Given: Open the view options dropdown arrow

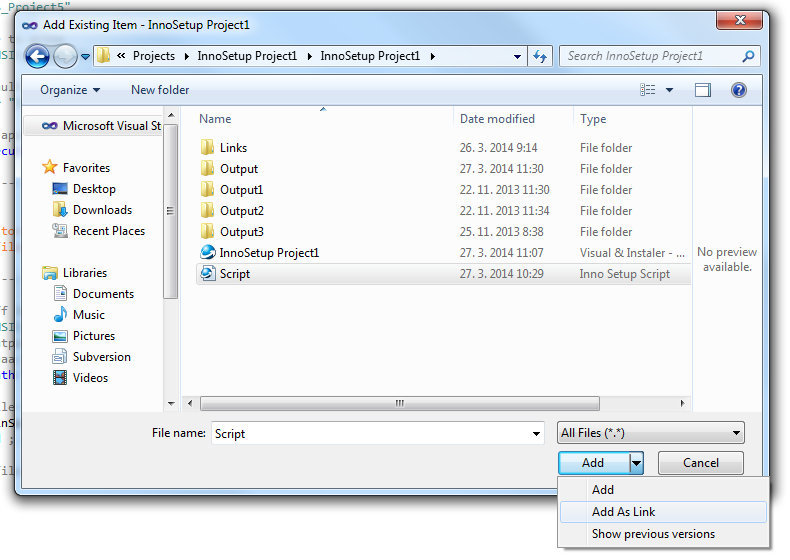Looking at the screenshot, I should click(x=669, y=90).
